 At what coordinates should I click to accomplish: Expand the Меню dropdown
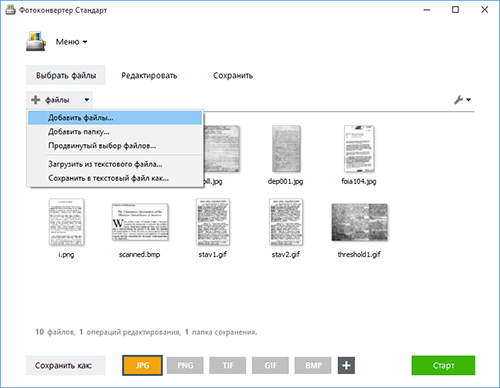[71, 42]
